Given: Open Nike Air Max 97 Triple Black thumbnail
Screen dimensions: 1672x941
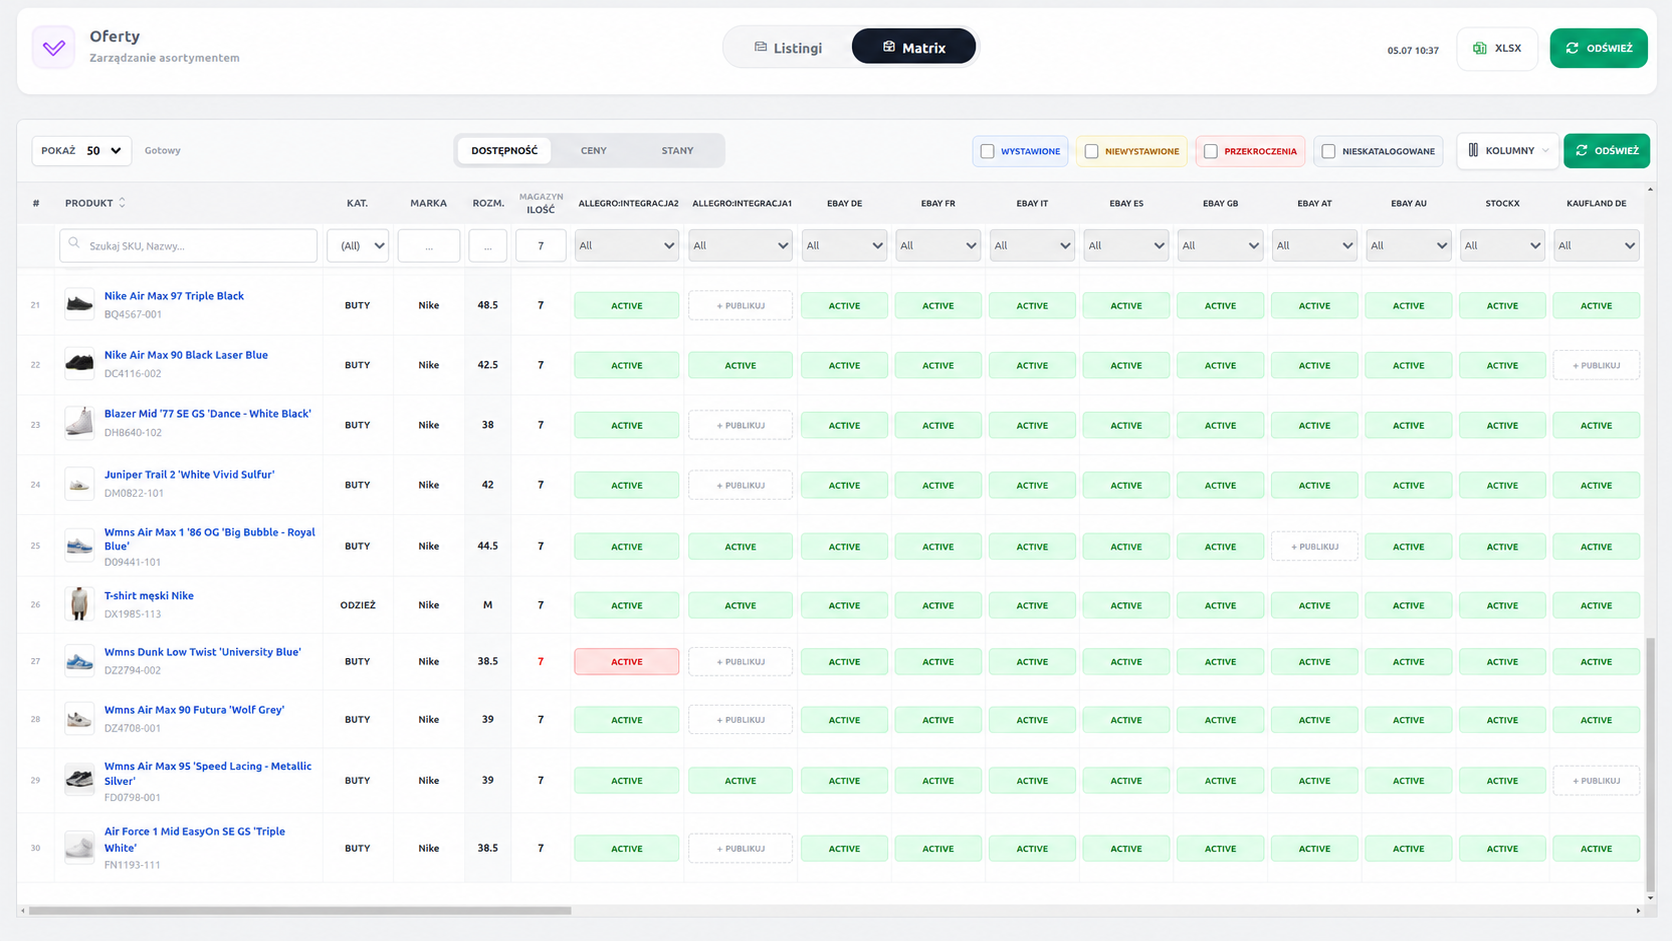Looking at the screenshot, I should [79, 304].
